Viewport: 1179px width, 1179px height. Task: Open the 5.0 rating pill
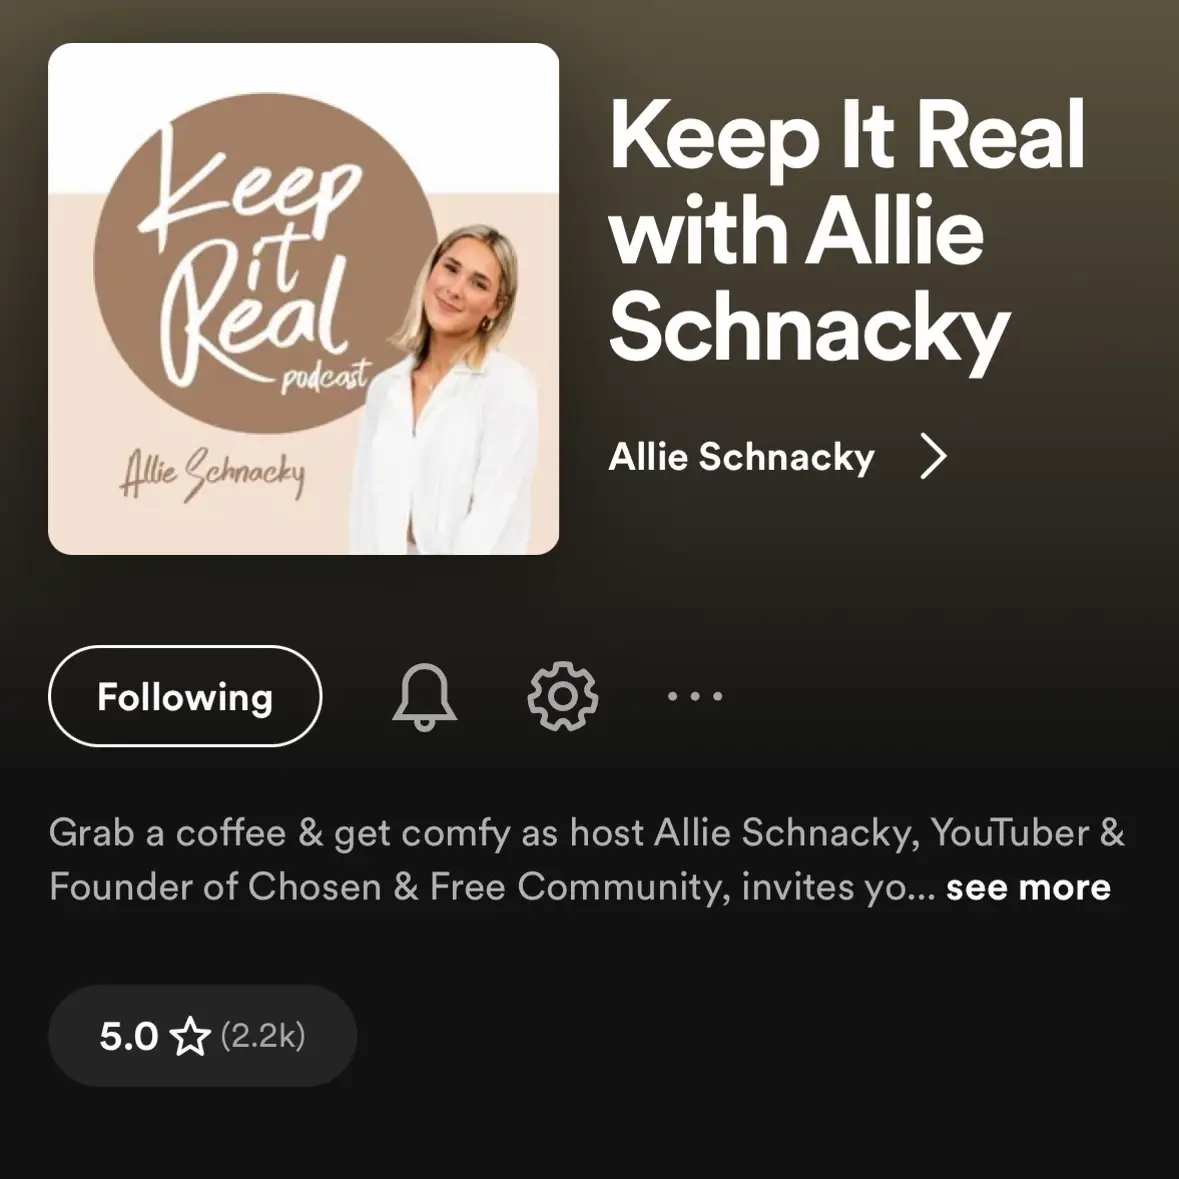tap(202, 1035)
